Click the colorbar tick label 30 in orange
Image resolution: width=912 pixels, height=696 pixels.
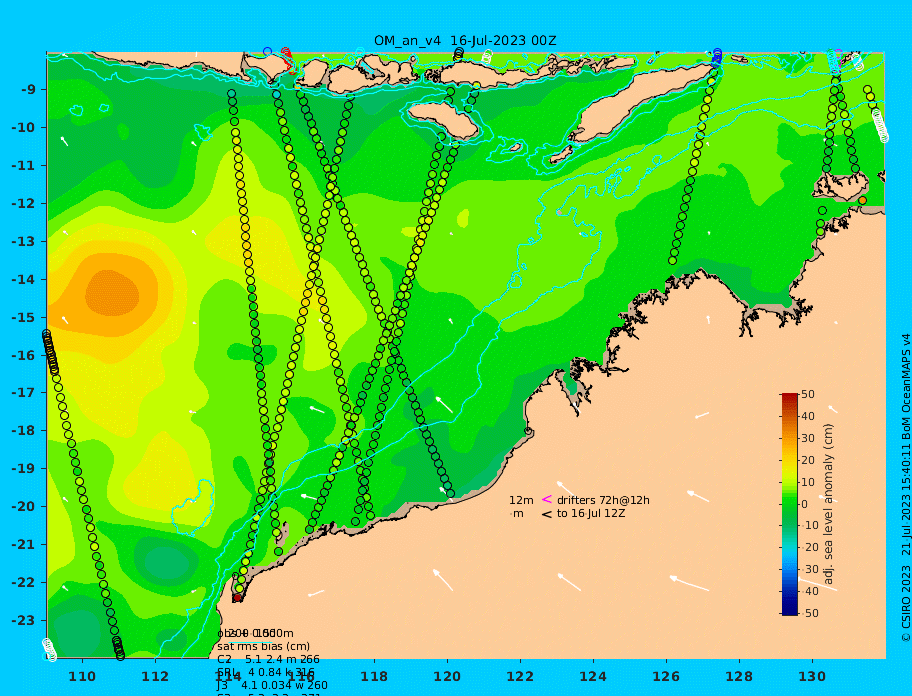pos(808,438)
